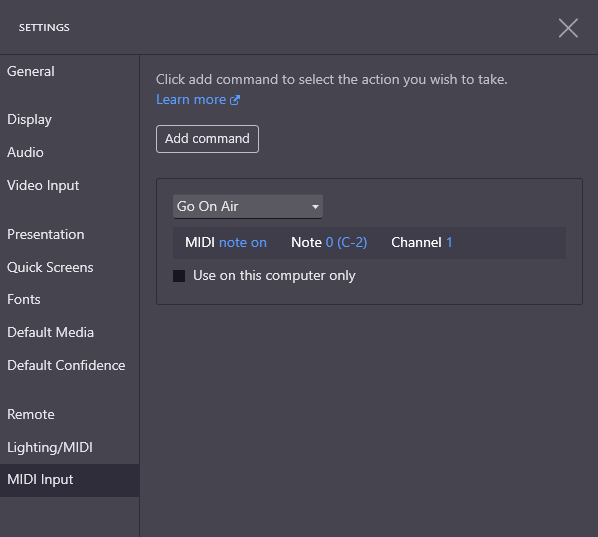
Task: Close the Settings dialog
Action: tap(568, 28)
